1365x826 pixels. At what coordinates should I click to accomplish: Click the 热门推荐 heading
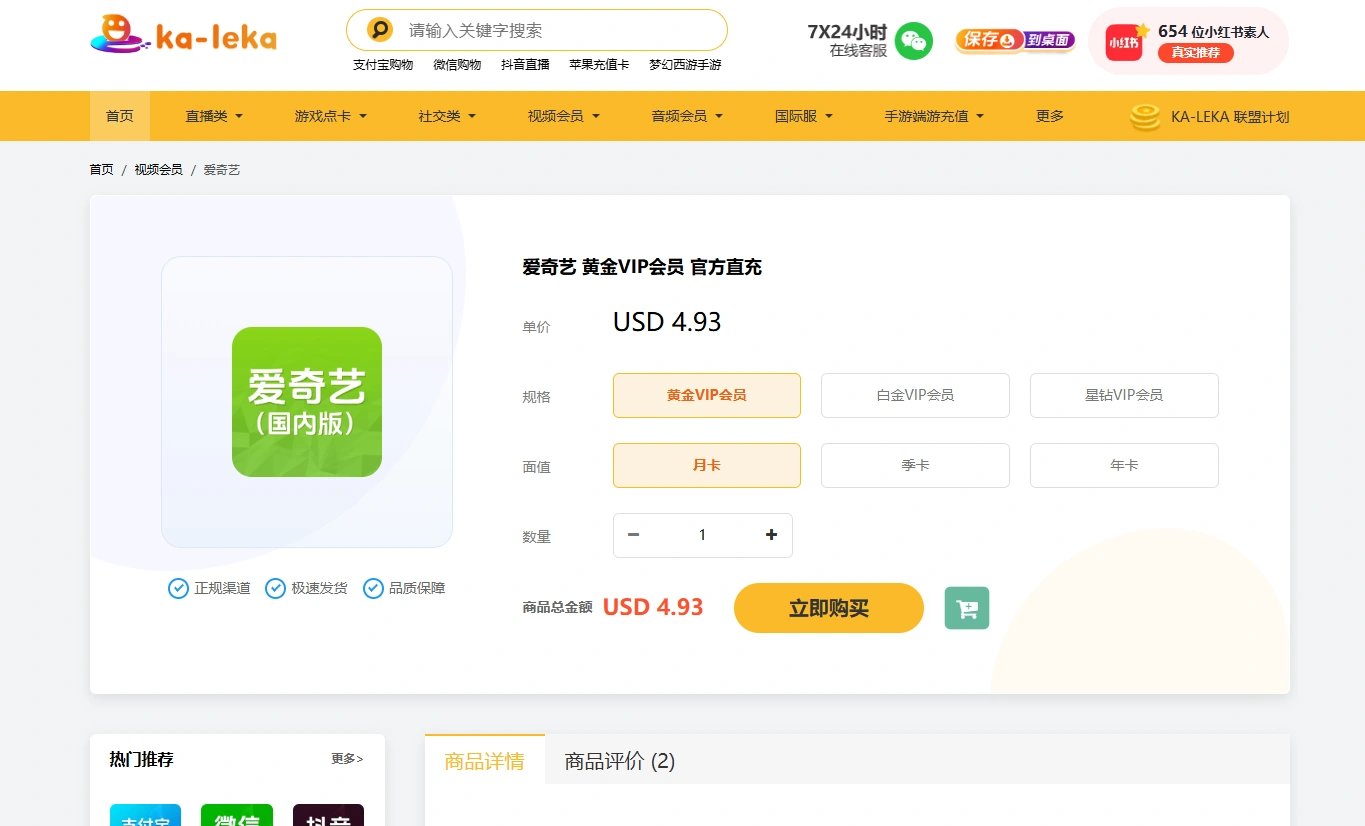pyautogui.click(x=141, y=760)
